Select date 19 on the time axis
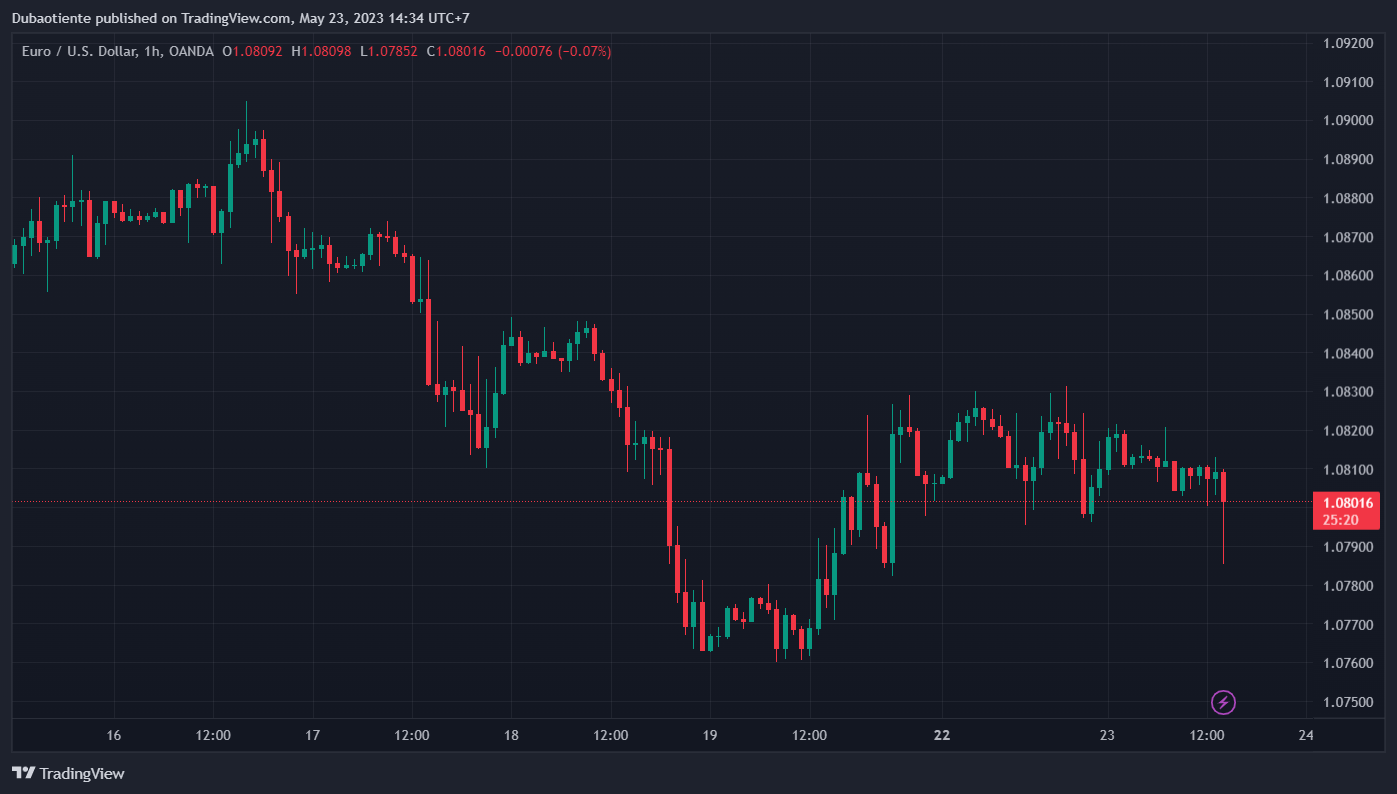This screenshot has height=794, width=1397. point(709,735)
